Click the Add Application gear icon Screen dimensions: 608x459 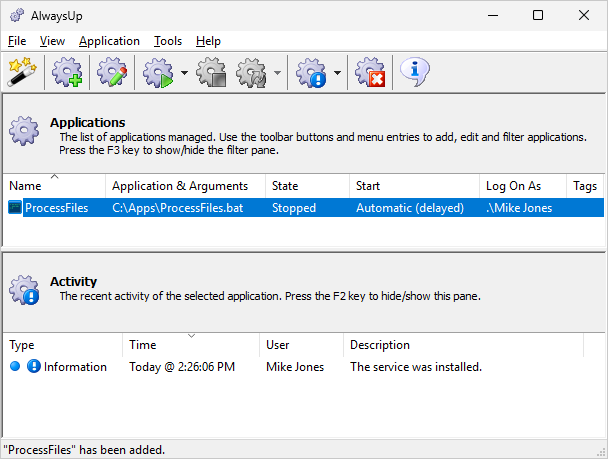67,72
